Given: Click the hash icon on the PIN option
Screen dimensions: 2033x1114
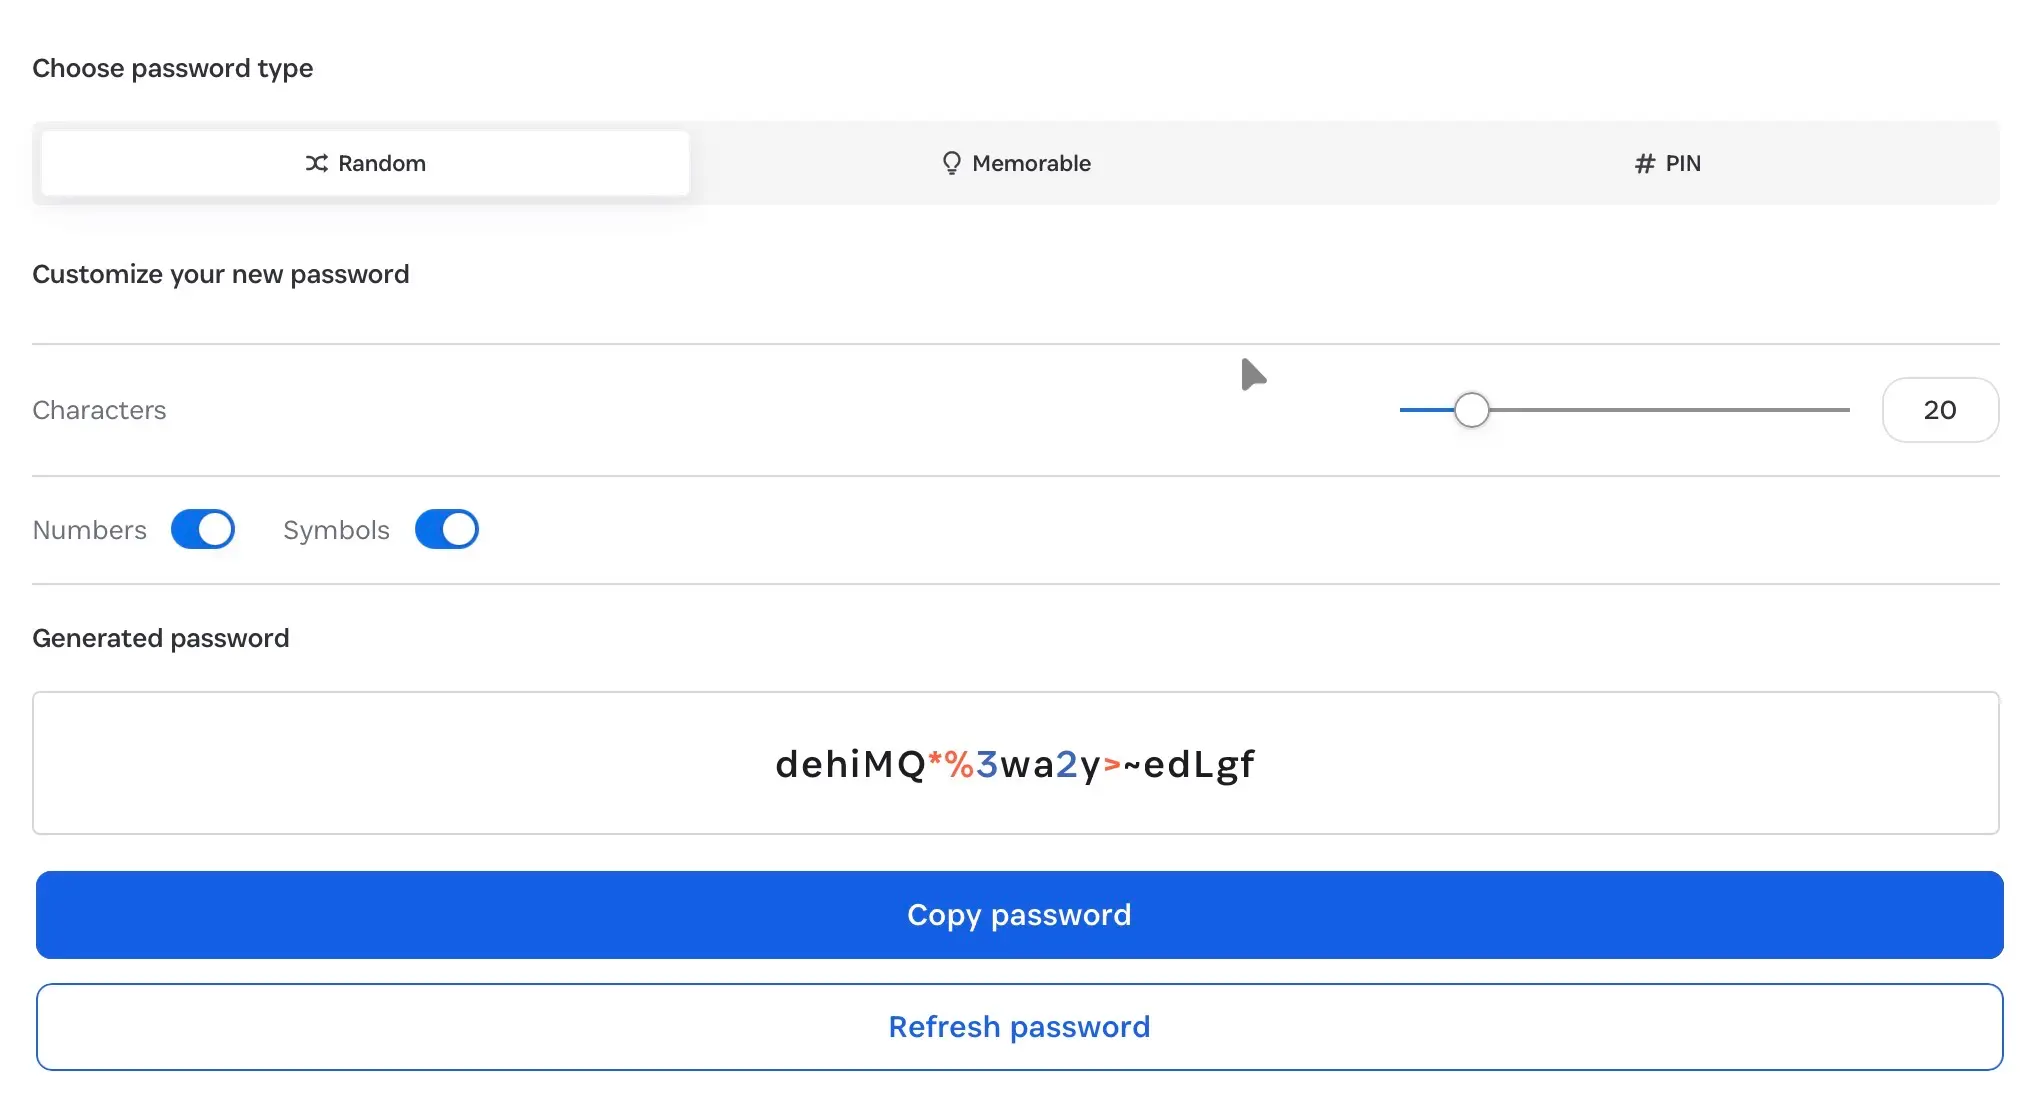Looking at the screenshot, I should point(1642,163).
